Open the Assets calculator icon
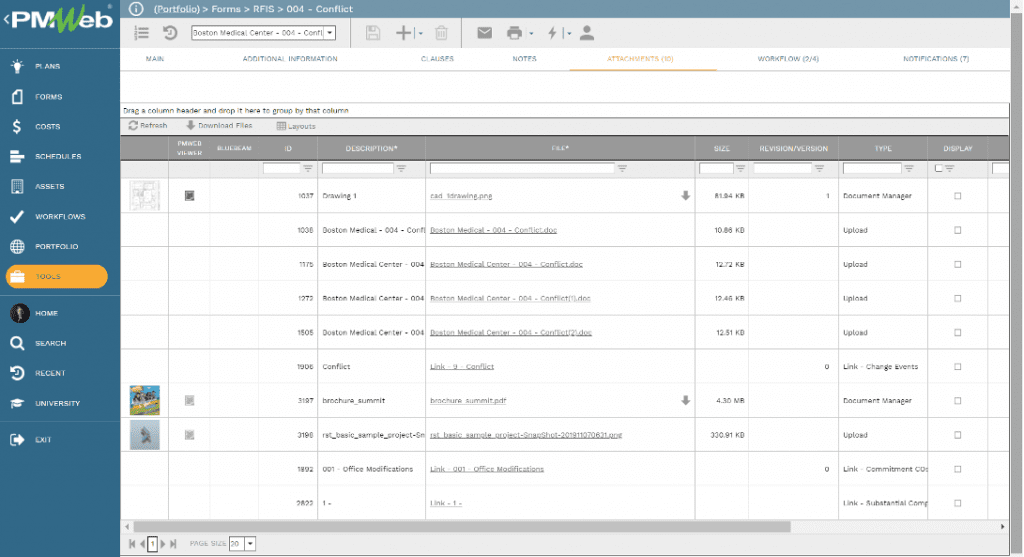The image size is (1024, 557). [x=17, y=187]
